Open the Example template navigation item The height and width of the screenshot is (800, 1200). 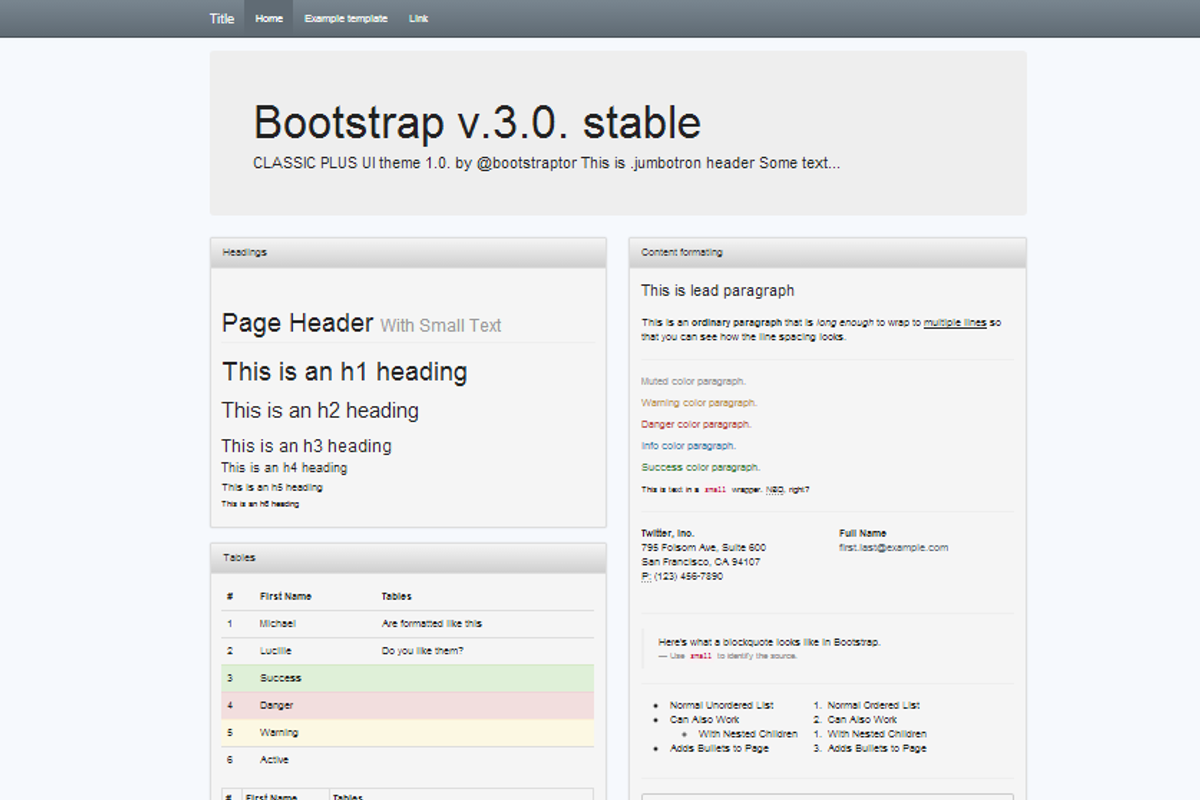point(346,17)
